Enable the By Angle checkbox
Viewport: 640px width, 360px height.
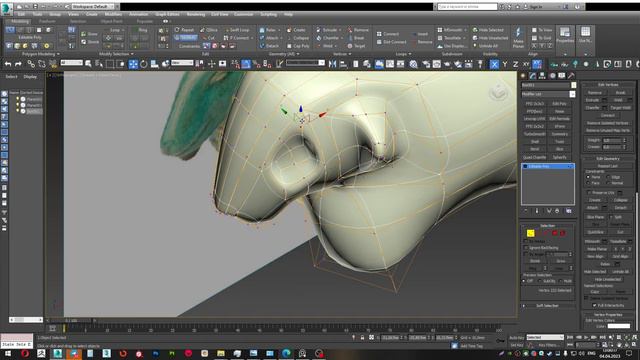point(526,254)
